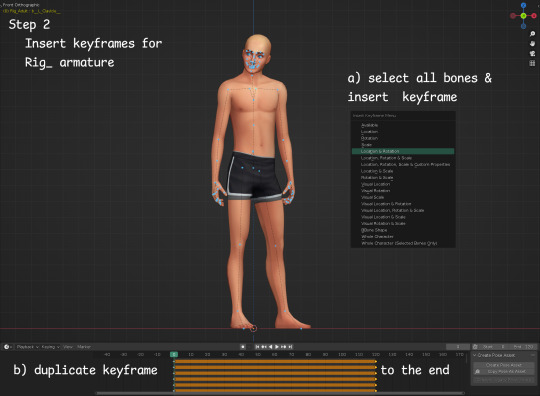Collapse the Create Pose Asset panel
Screen dimensions: 540x396
(x=475, y=355)
